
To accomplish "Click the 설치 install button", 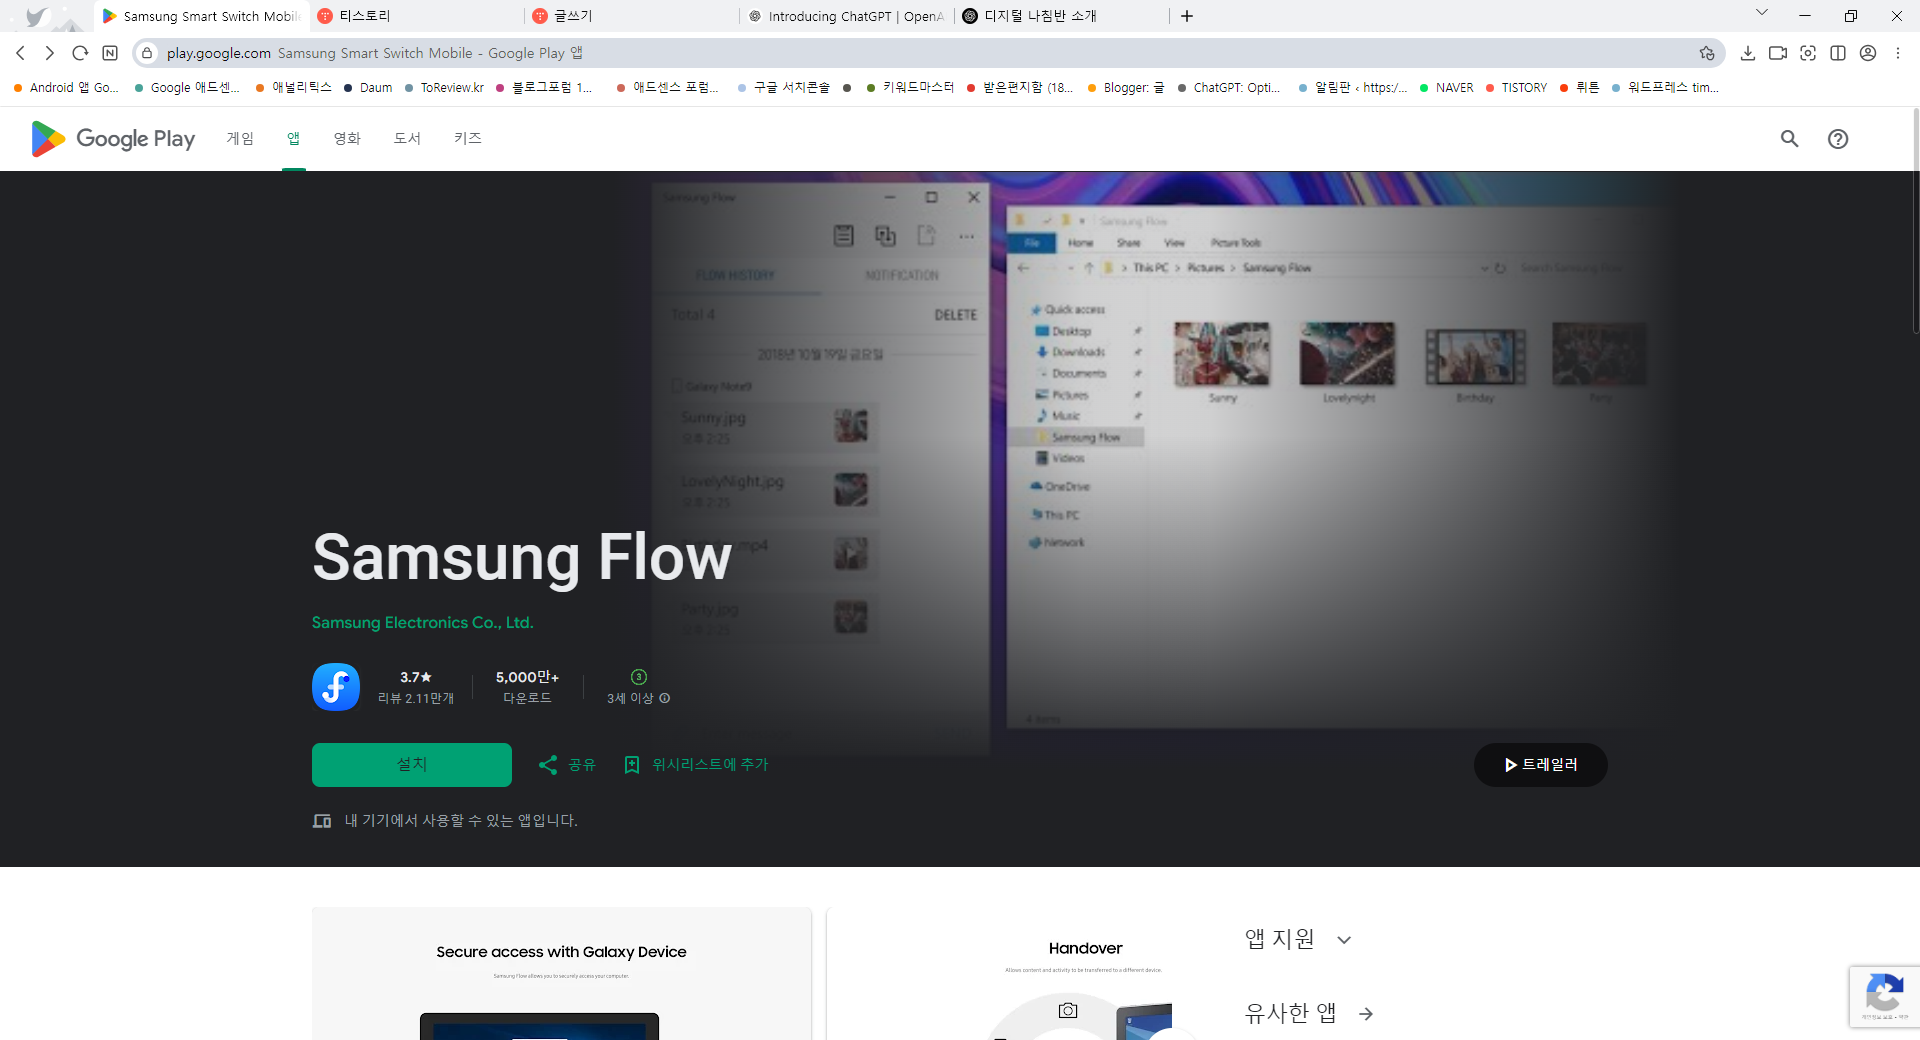I will (x=411, y=765).
